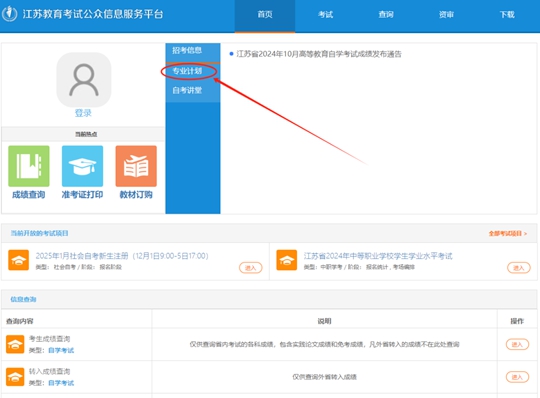Click the orange icon beside 转入成绩查询

point(15,377)
